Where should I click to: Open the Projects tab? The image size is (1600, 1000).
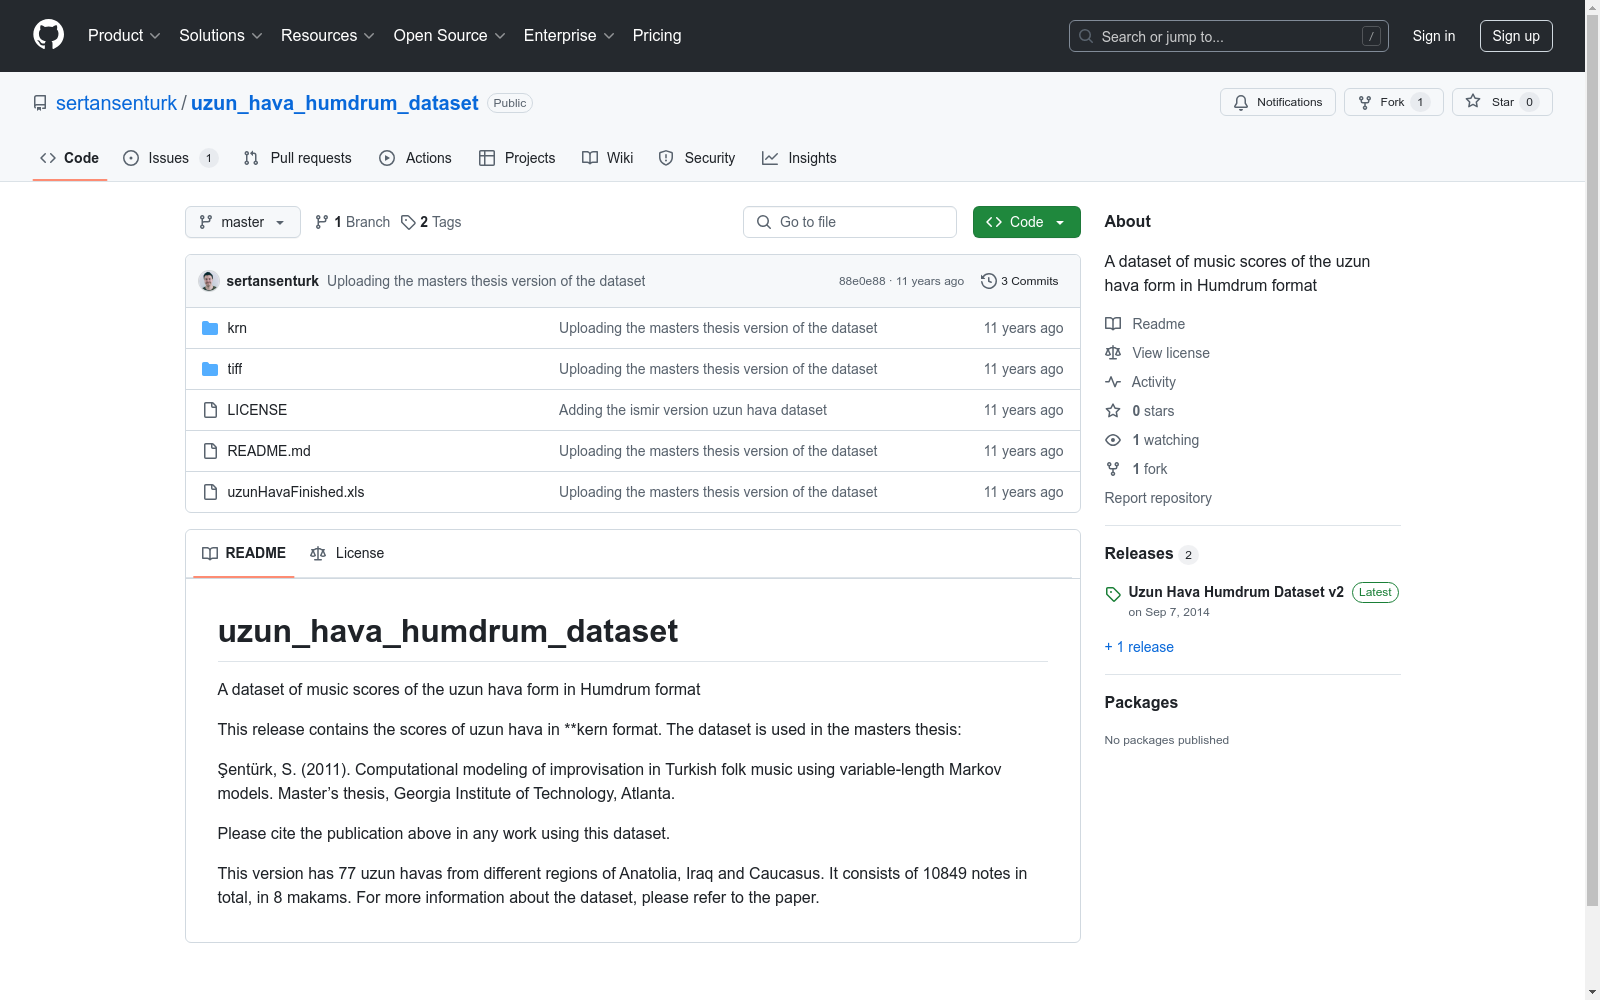tap(517, 158)
